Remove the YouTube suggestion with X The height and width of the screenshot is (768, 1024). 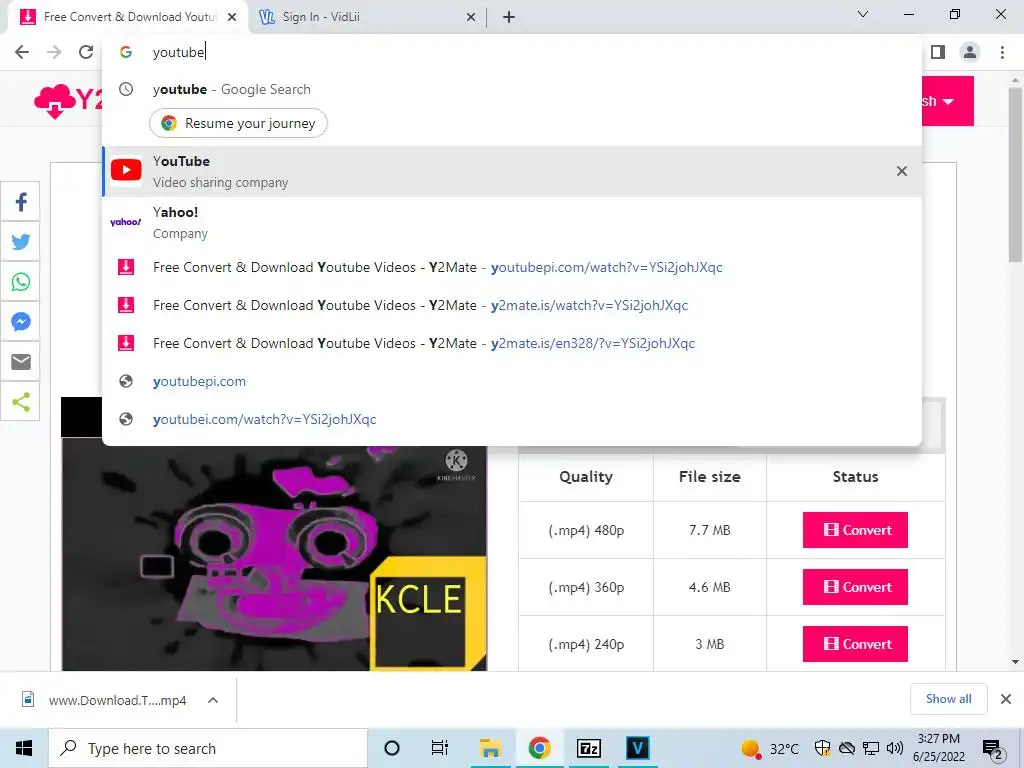coord(902,171)
